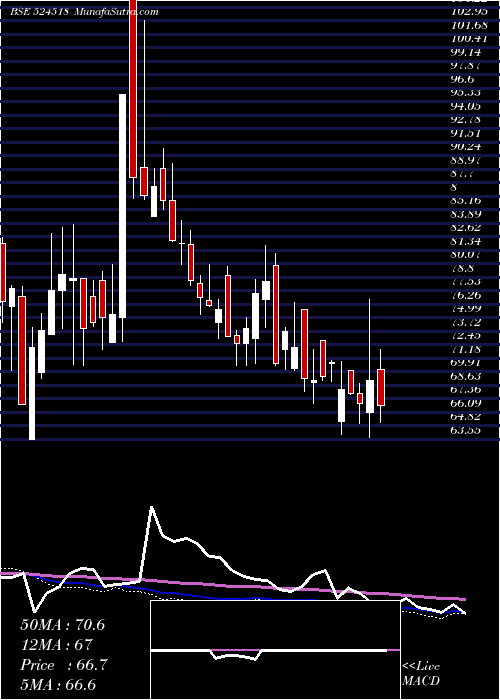Click the tallest white candlestick body
Screen dimensions: 500x700
pyautogui.click(x=122, y=206)
